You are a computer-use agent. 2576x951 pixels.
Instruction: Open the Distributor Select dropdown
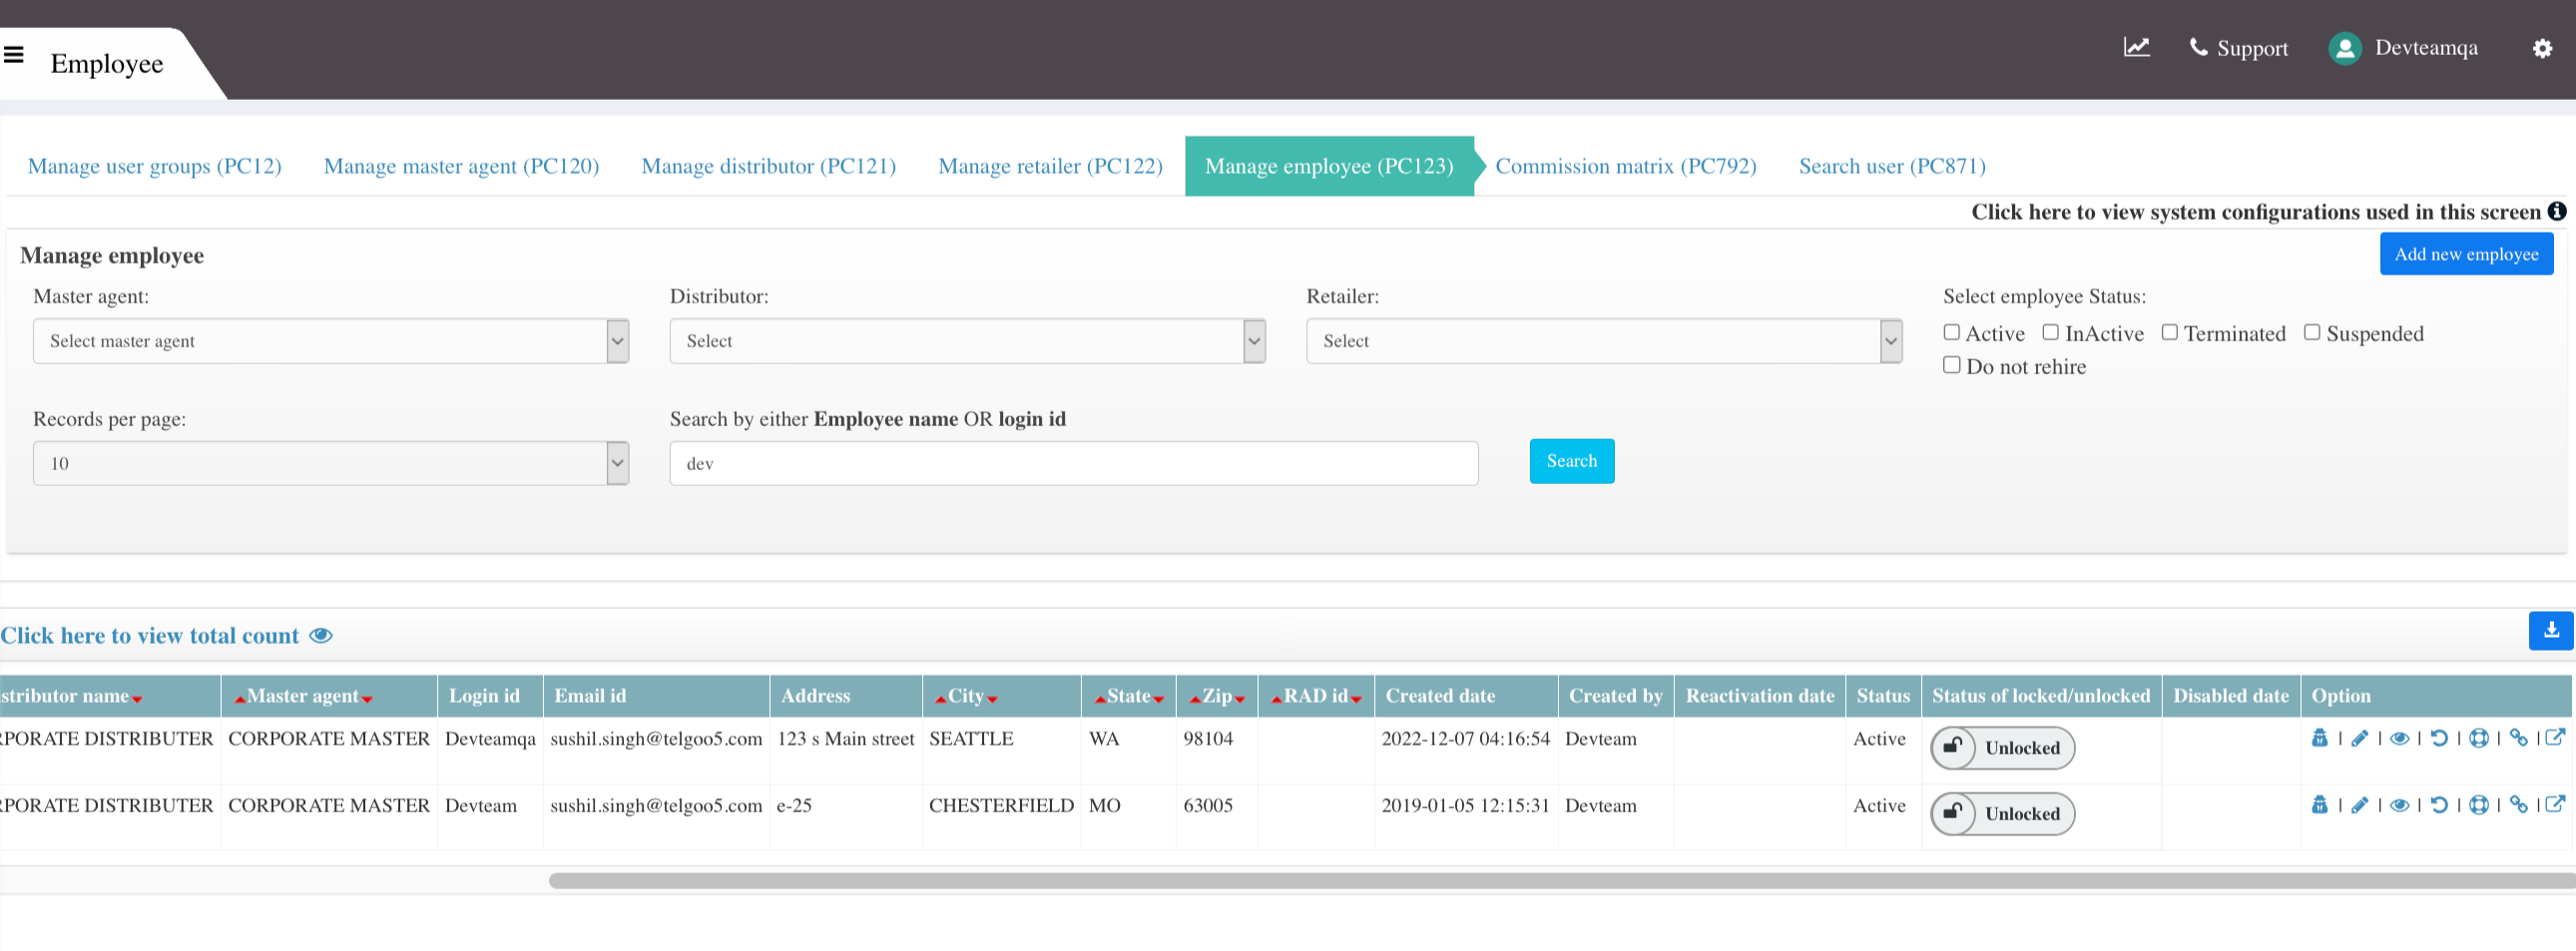[967, 341]
